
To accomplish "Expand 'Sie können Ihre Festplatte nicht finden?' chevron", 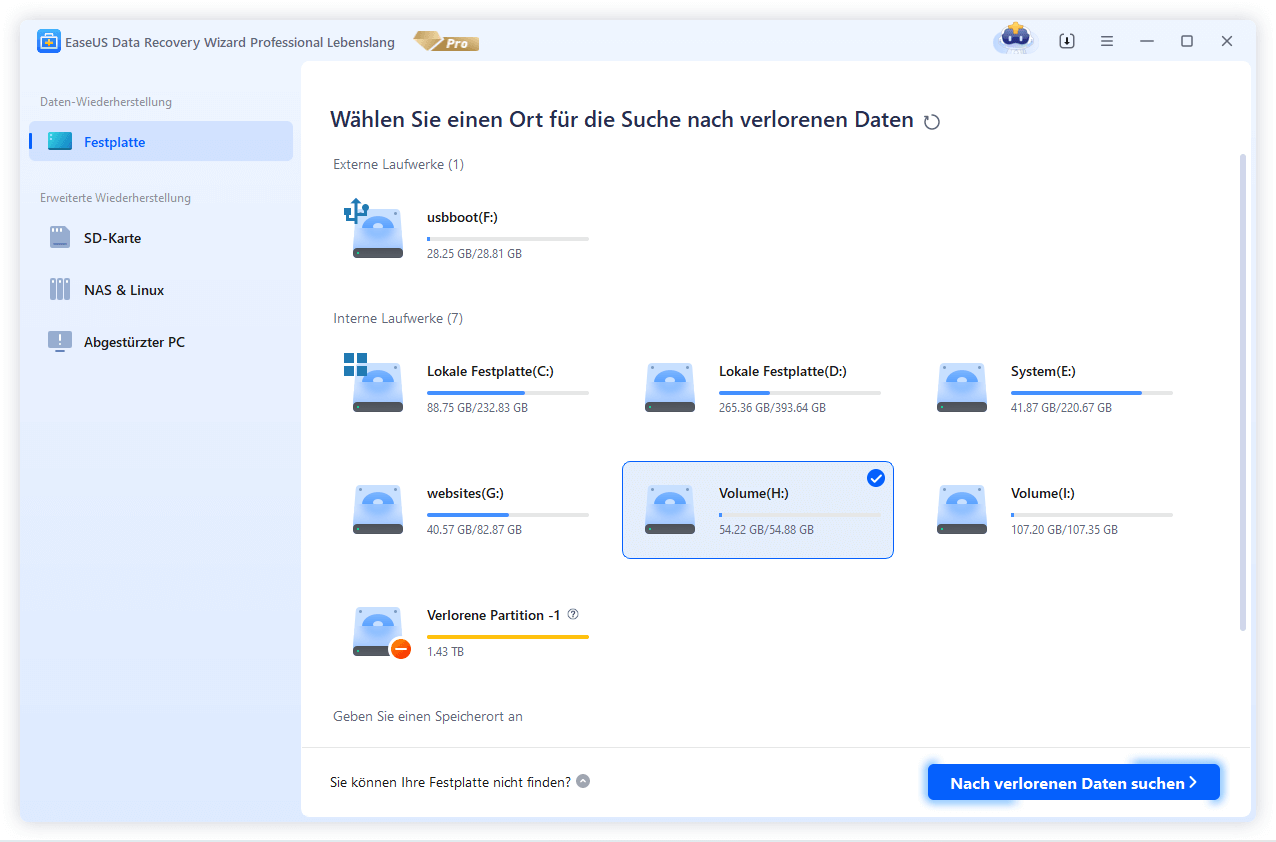I will [x=583, y=781].
